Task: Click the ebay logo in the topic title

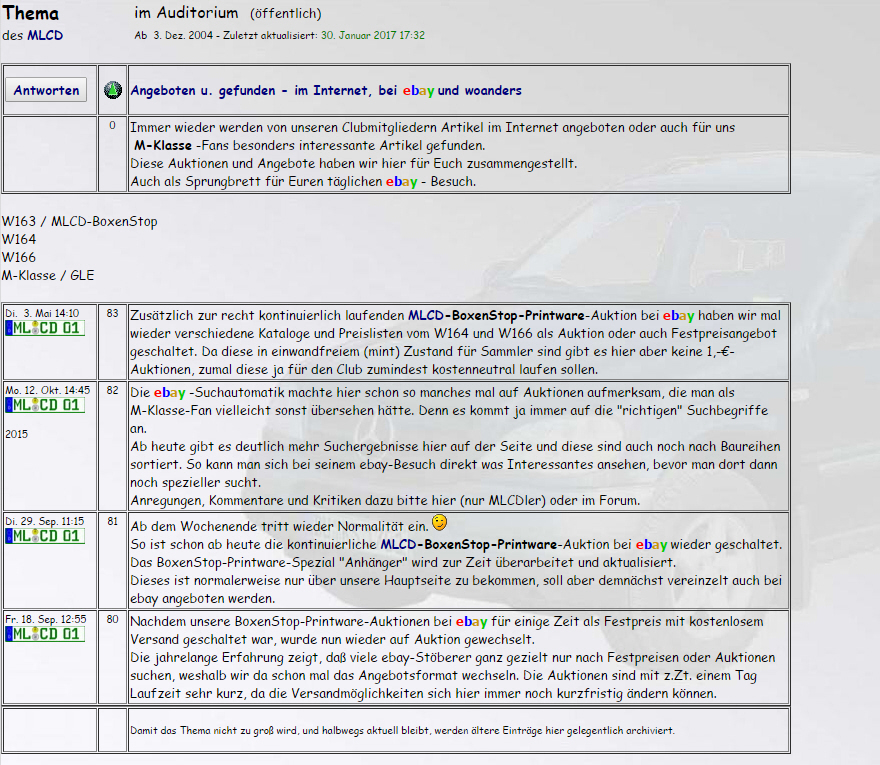Action: pos(418,91)
